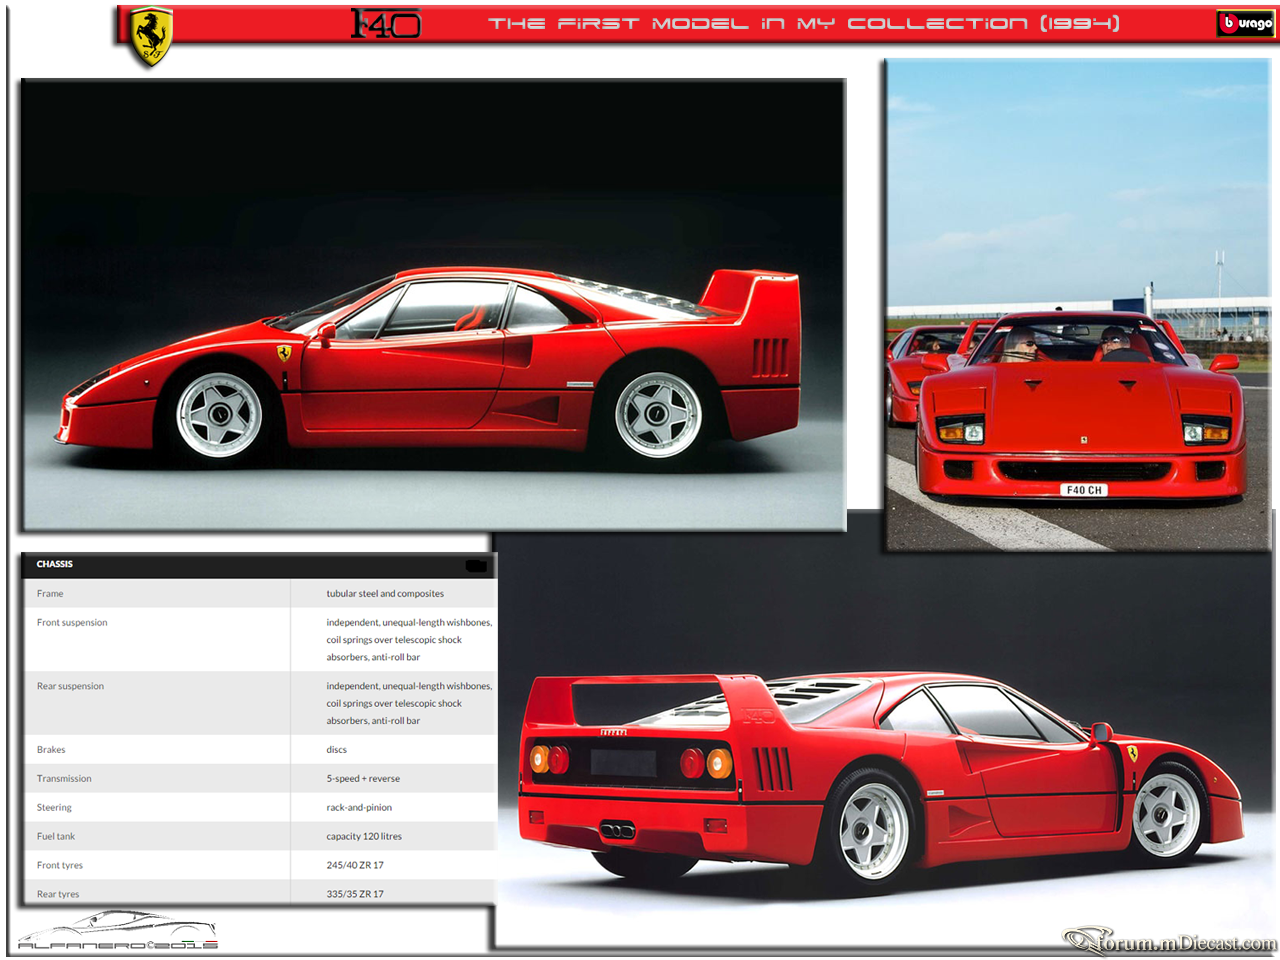
Task: Click the F40 logo in the red banner
Action: 386,23
